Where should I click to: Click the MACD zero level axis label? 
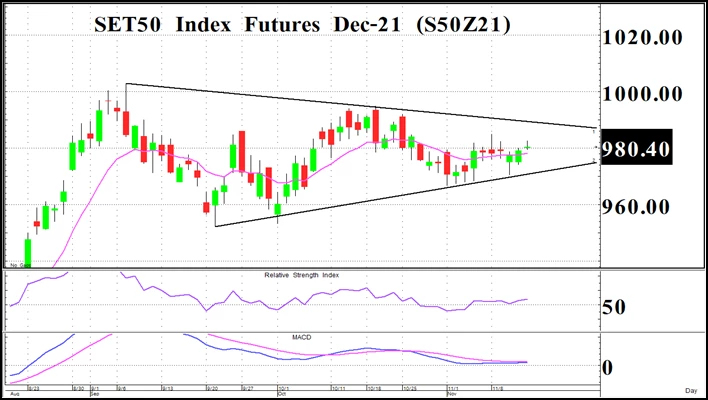pyautogui.click(x=608, y=367)
